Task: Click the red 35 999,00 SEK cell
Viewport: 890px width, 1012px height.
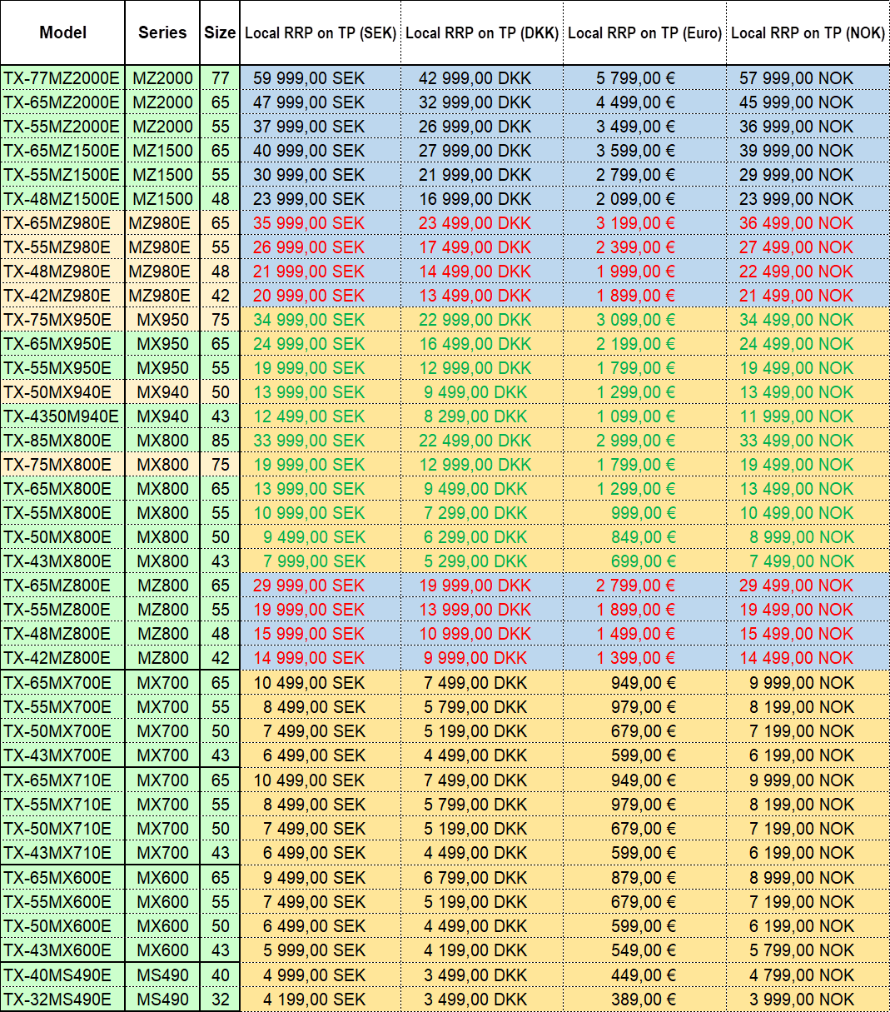Action: tap(320, 223)
